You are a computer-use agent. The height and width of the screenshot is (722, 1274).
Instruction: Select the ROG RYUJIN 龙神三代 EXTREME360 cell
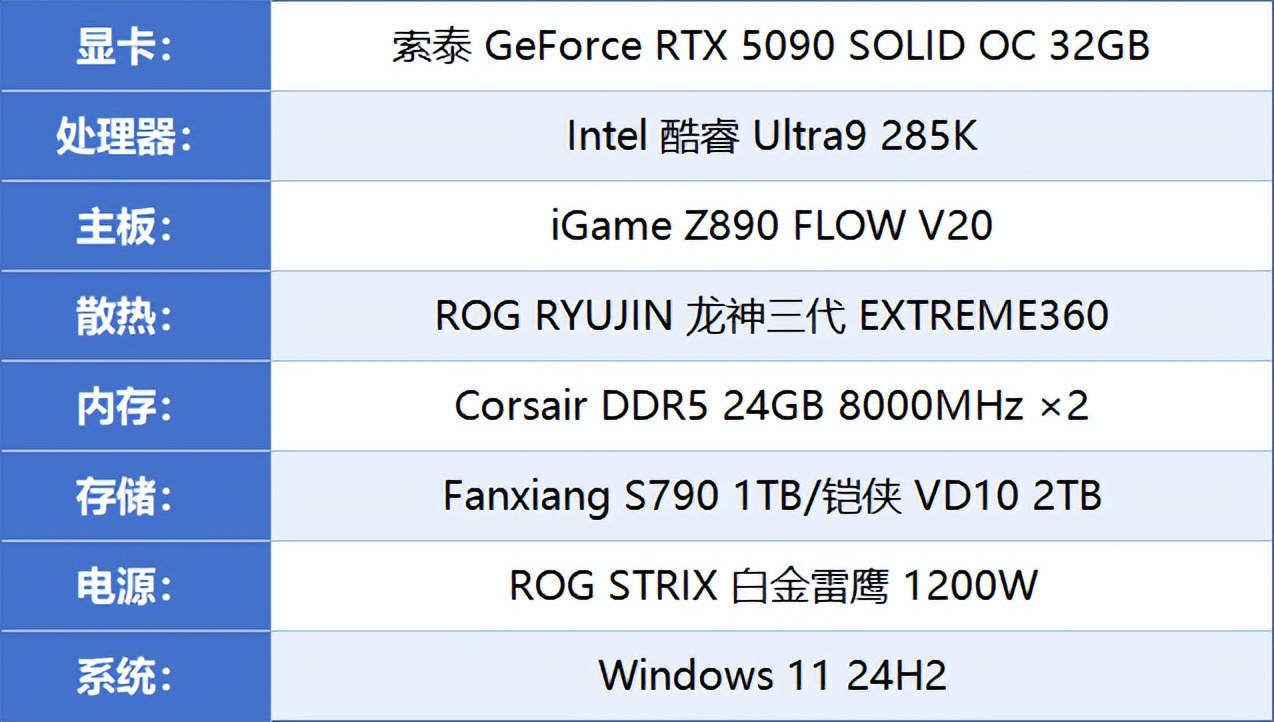(x=771, y=317)
